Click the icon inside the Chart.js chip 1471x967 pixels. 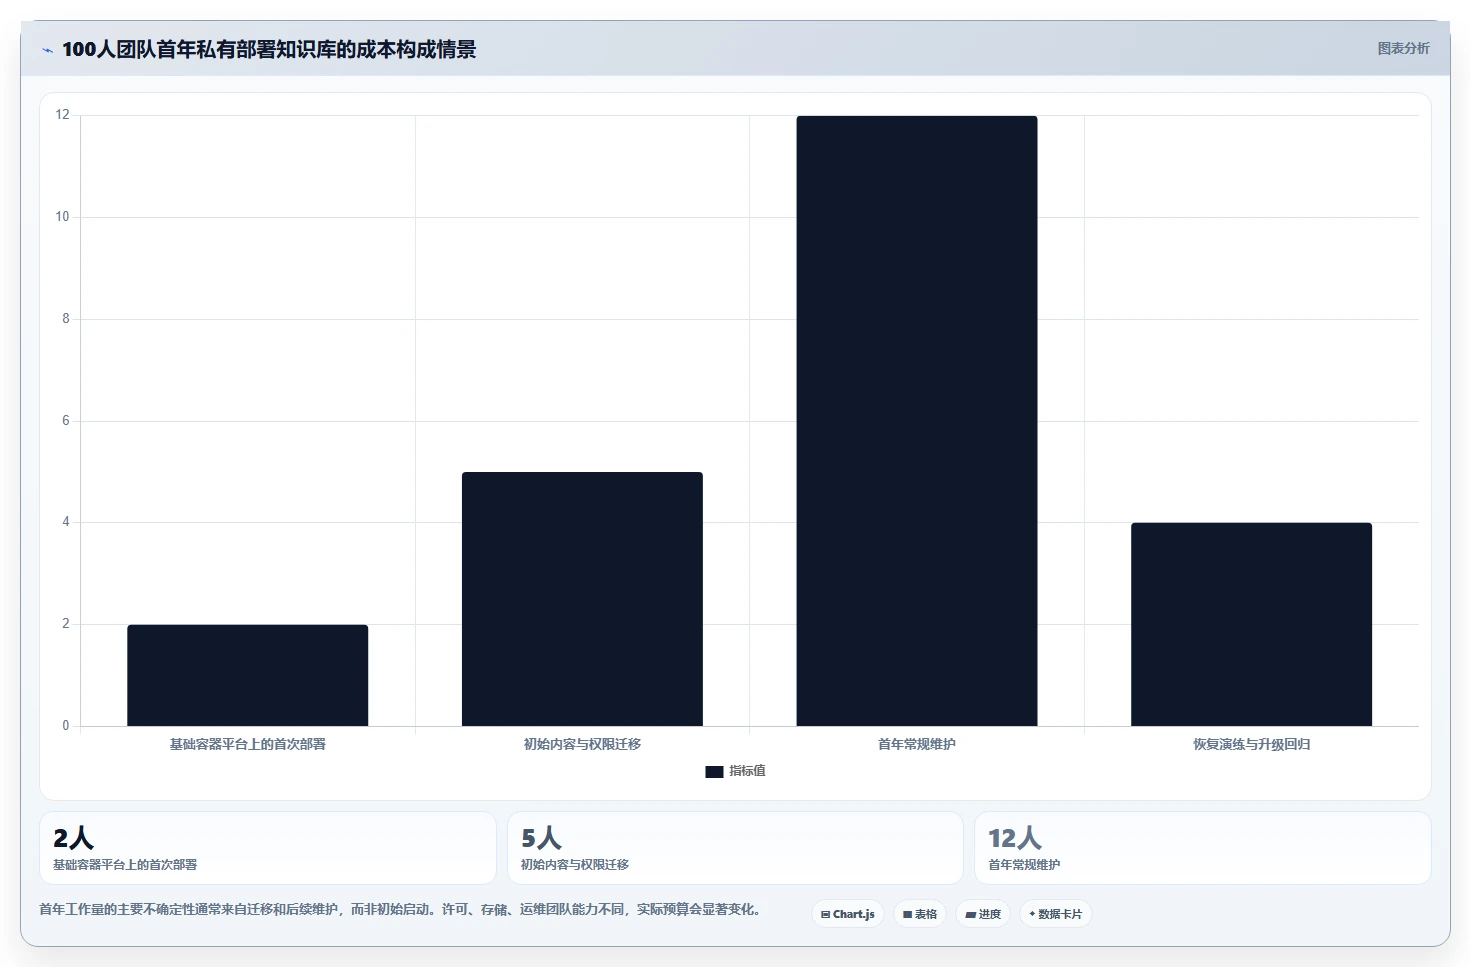tap(825, 914)
